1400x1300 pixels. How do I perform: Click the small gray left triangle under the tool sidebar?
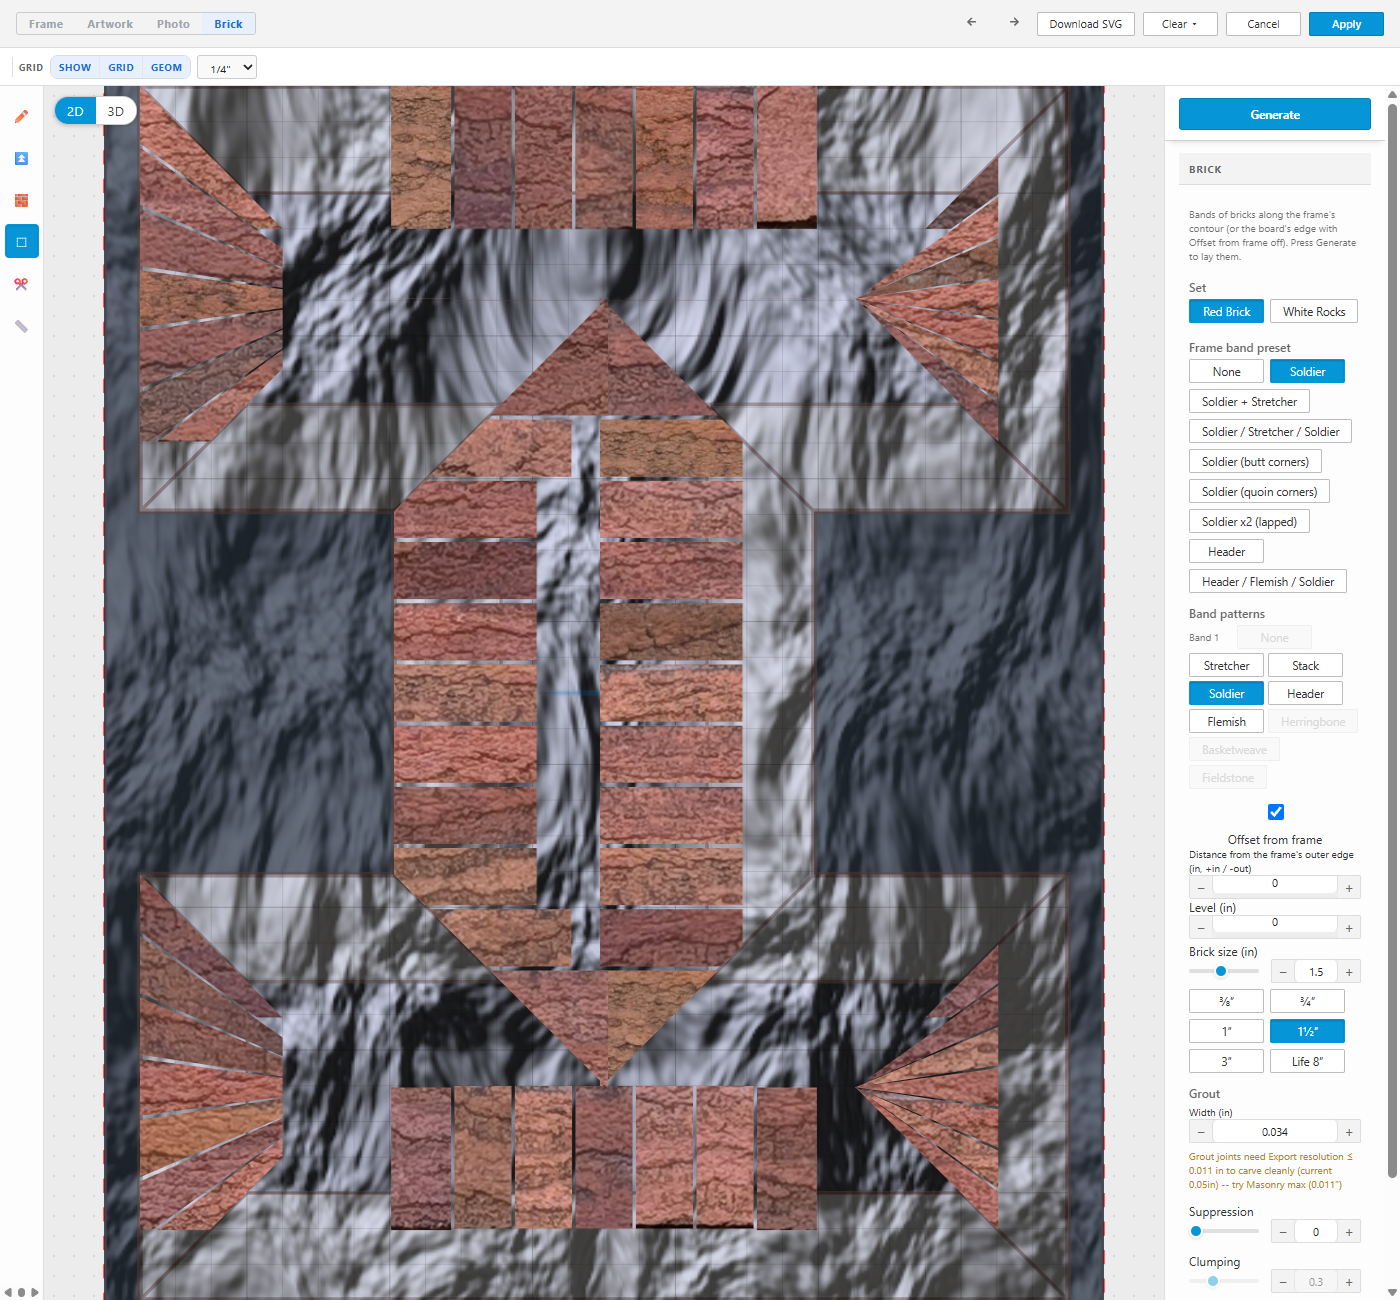coord(8,1292)
